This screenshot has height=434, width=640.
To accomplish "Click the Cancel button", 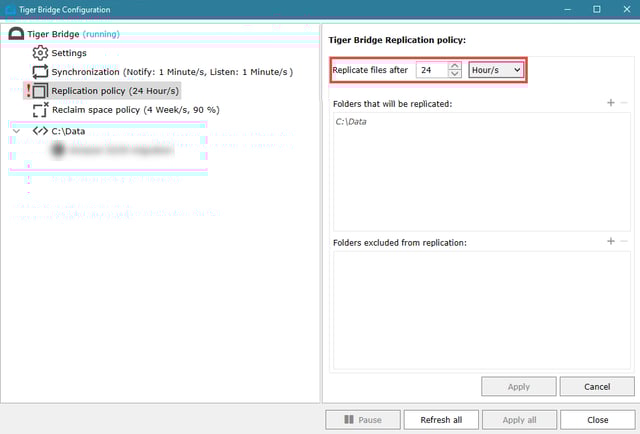I will click(597, 386).
